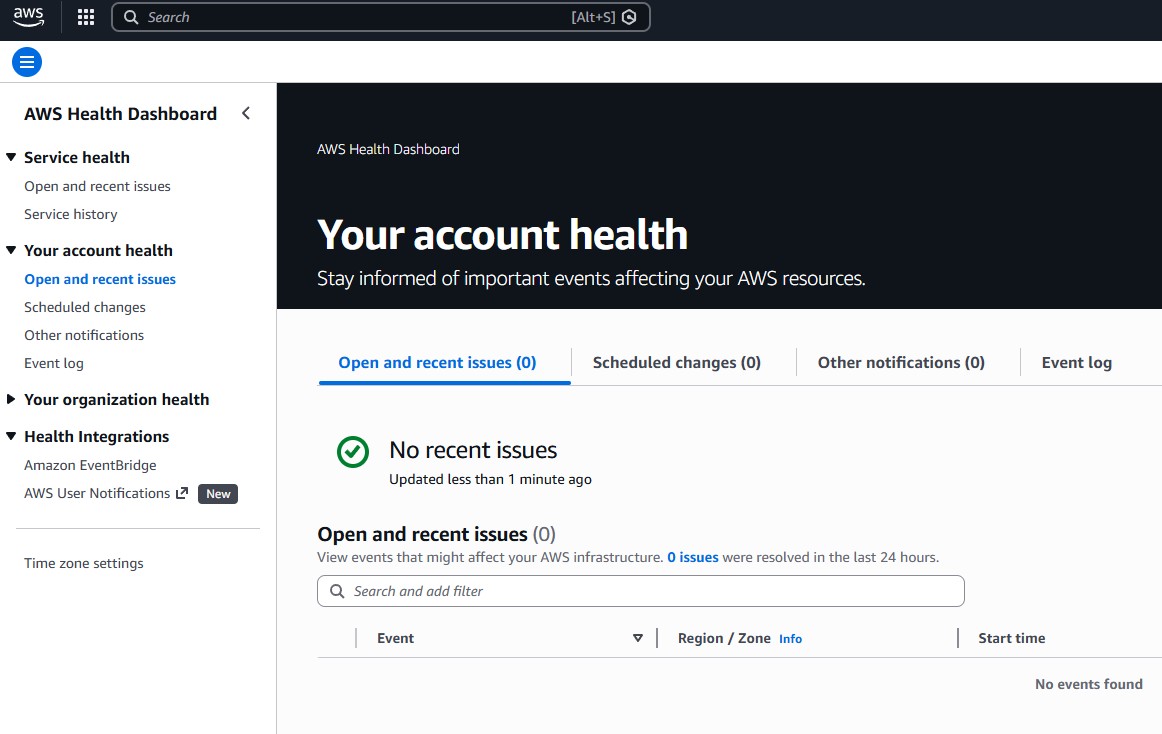1162x734 pixels.
Task: Open Amazon EventBridge from Health Integrations
Action: coord(89,465)
